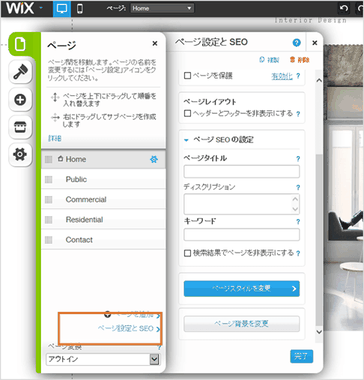Open the Design paintbrush sidebar icon
The image size is (364, 380).
coord(20,72)
